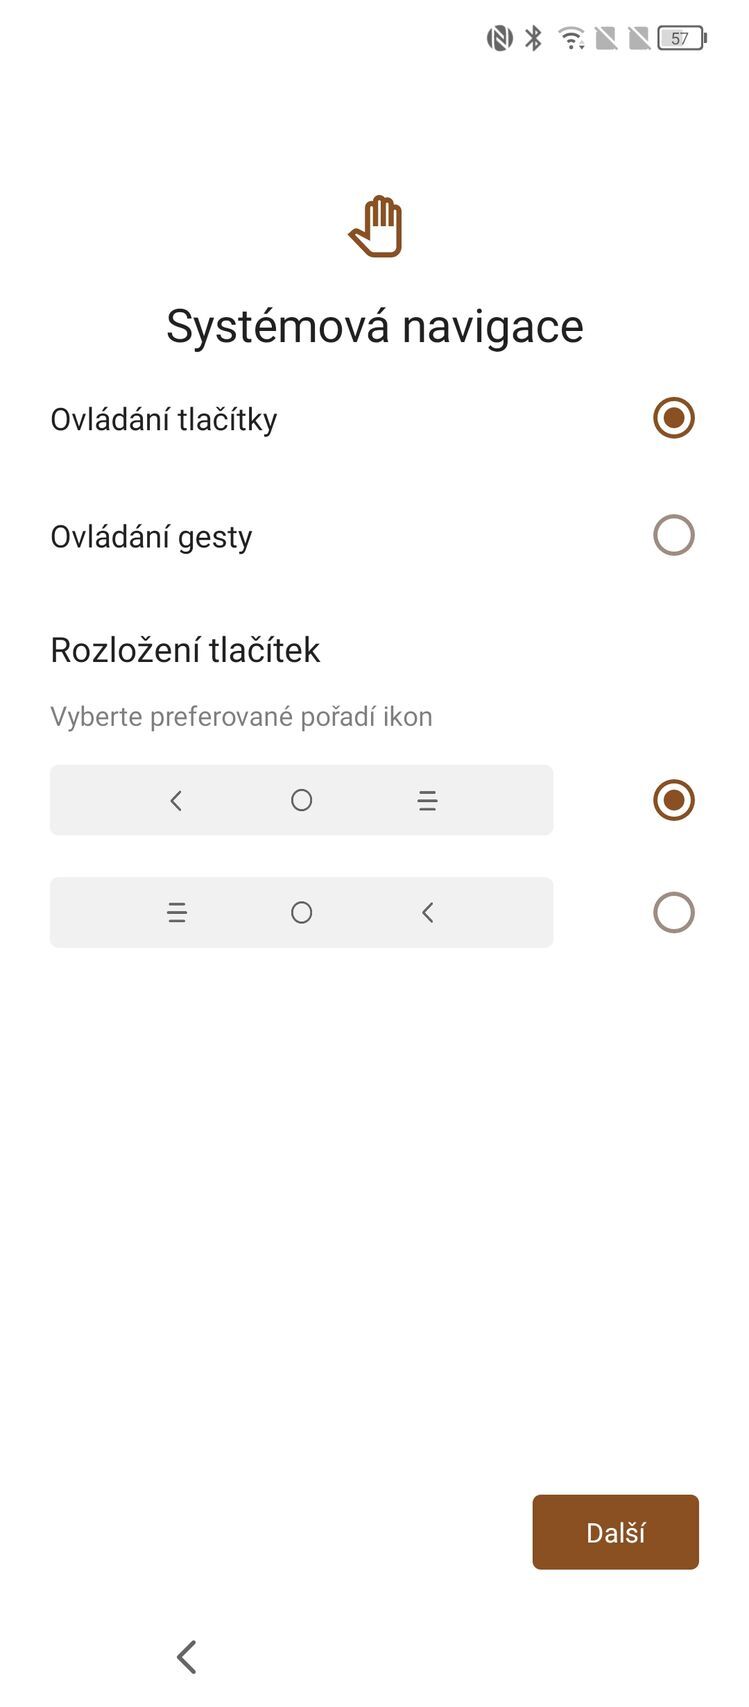The width and height of the screenshot is (749, 1707).
Task: Click the Bluetooth icon in the status bar
Action: click(x=531, y=37)
